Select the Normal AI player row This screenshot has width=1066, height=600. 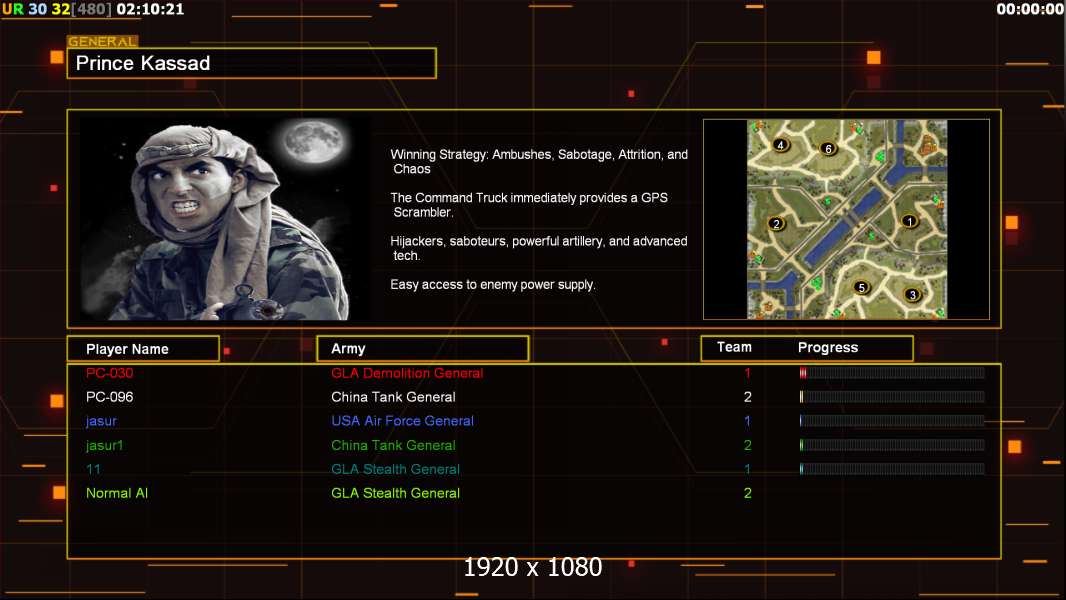click(x=117, y=493)
